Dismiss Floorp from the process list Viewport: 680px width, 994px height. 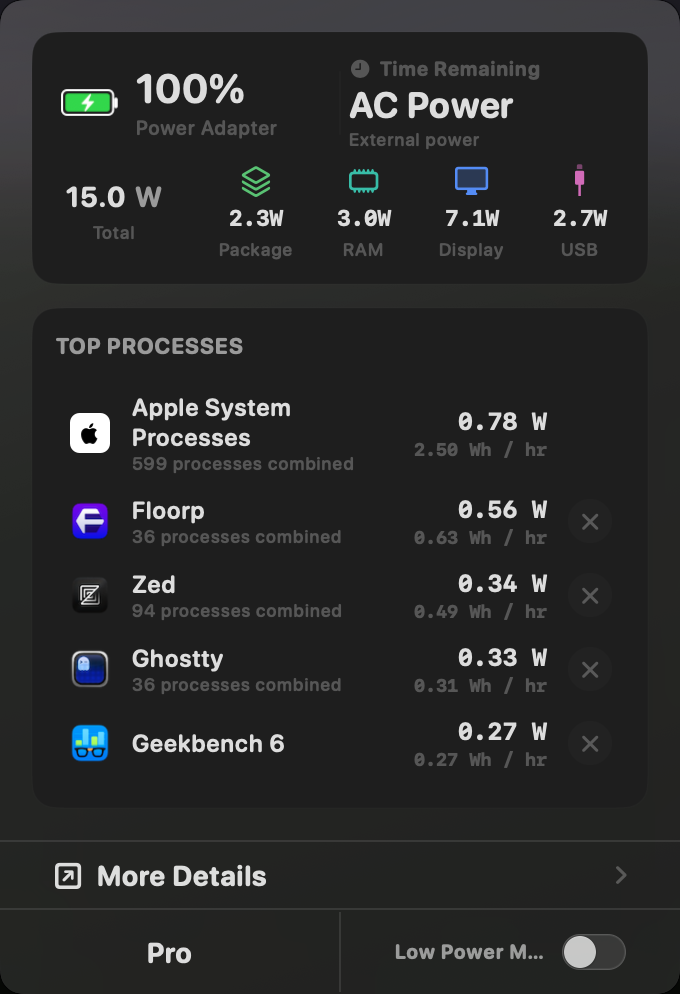pos(590,521)
